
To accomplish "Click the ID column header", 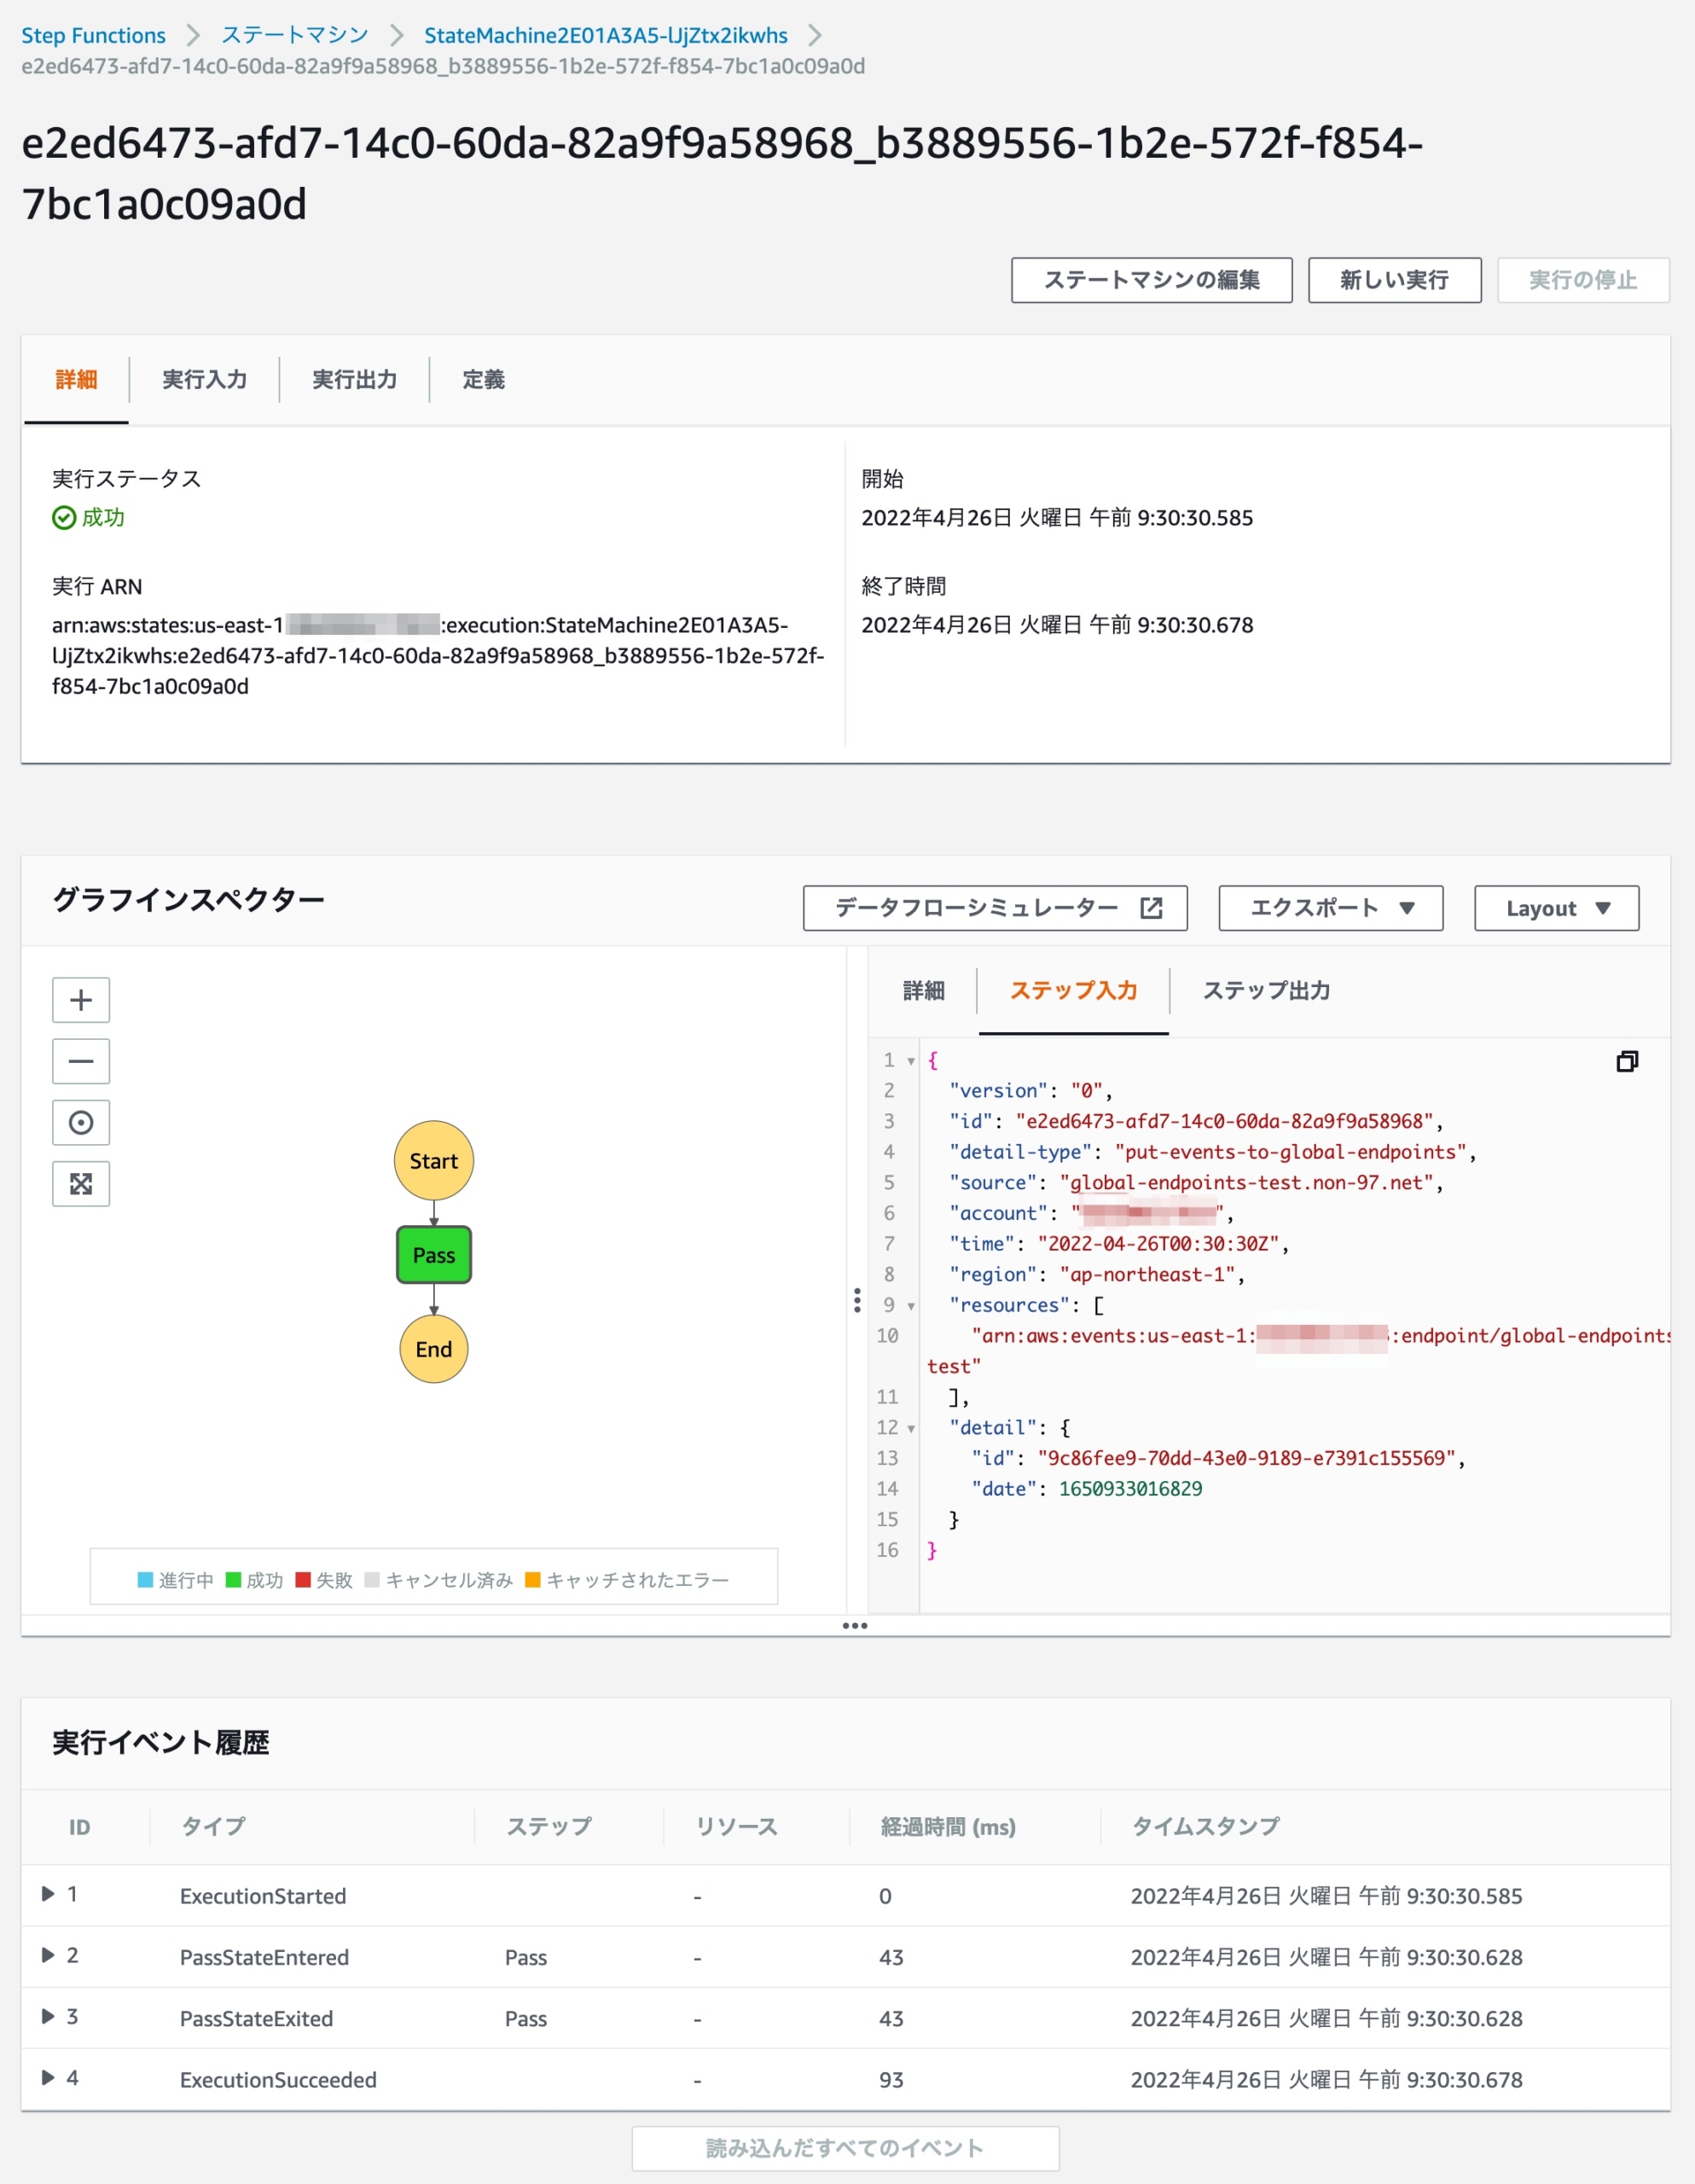I will pos(80,1827).
